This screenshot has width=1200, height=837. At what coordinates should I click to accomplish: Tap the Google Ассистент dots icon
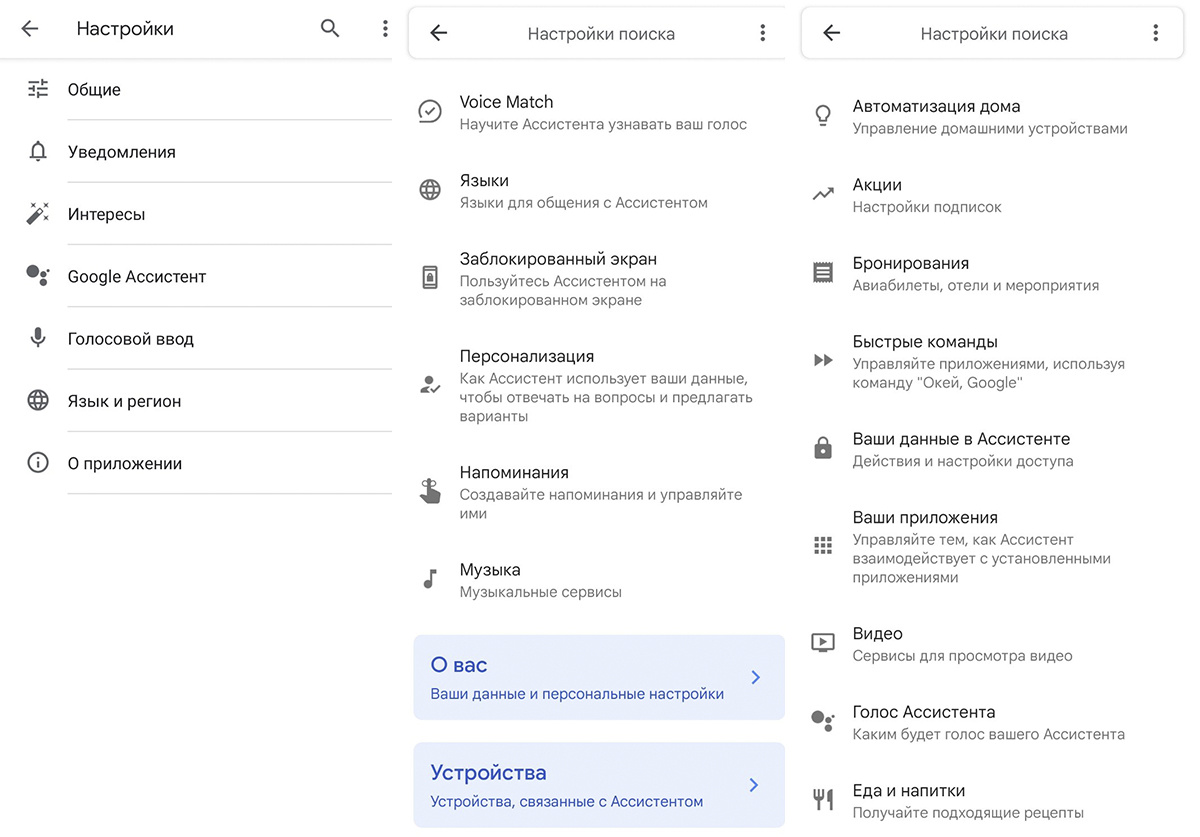[38, 276]
